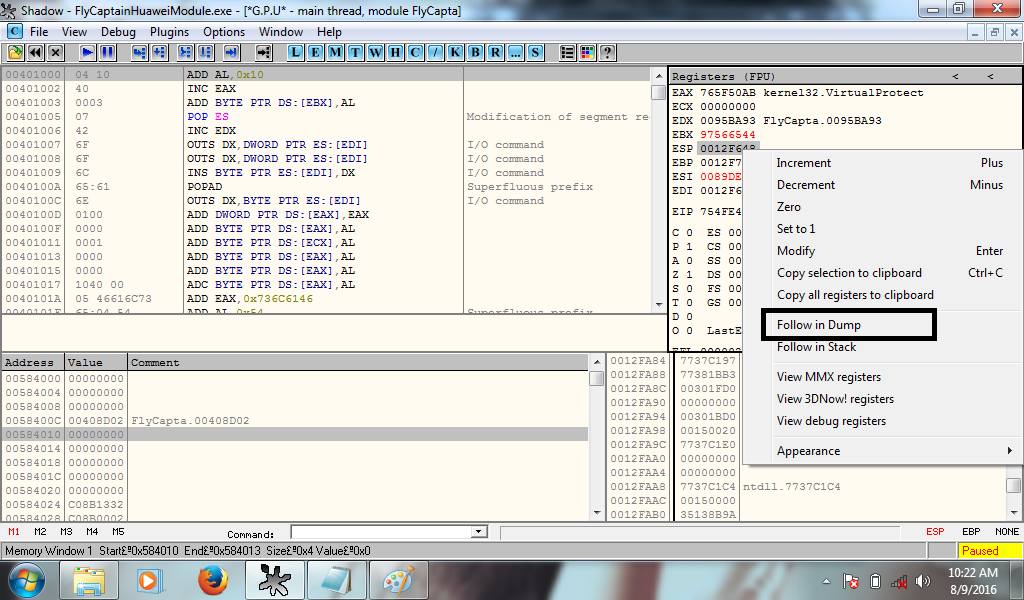Open Call stack with K button

click(x=455, y=53)
